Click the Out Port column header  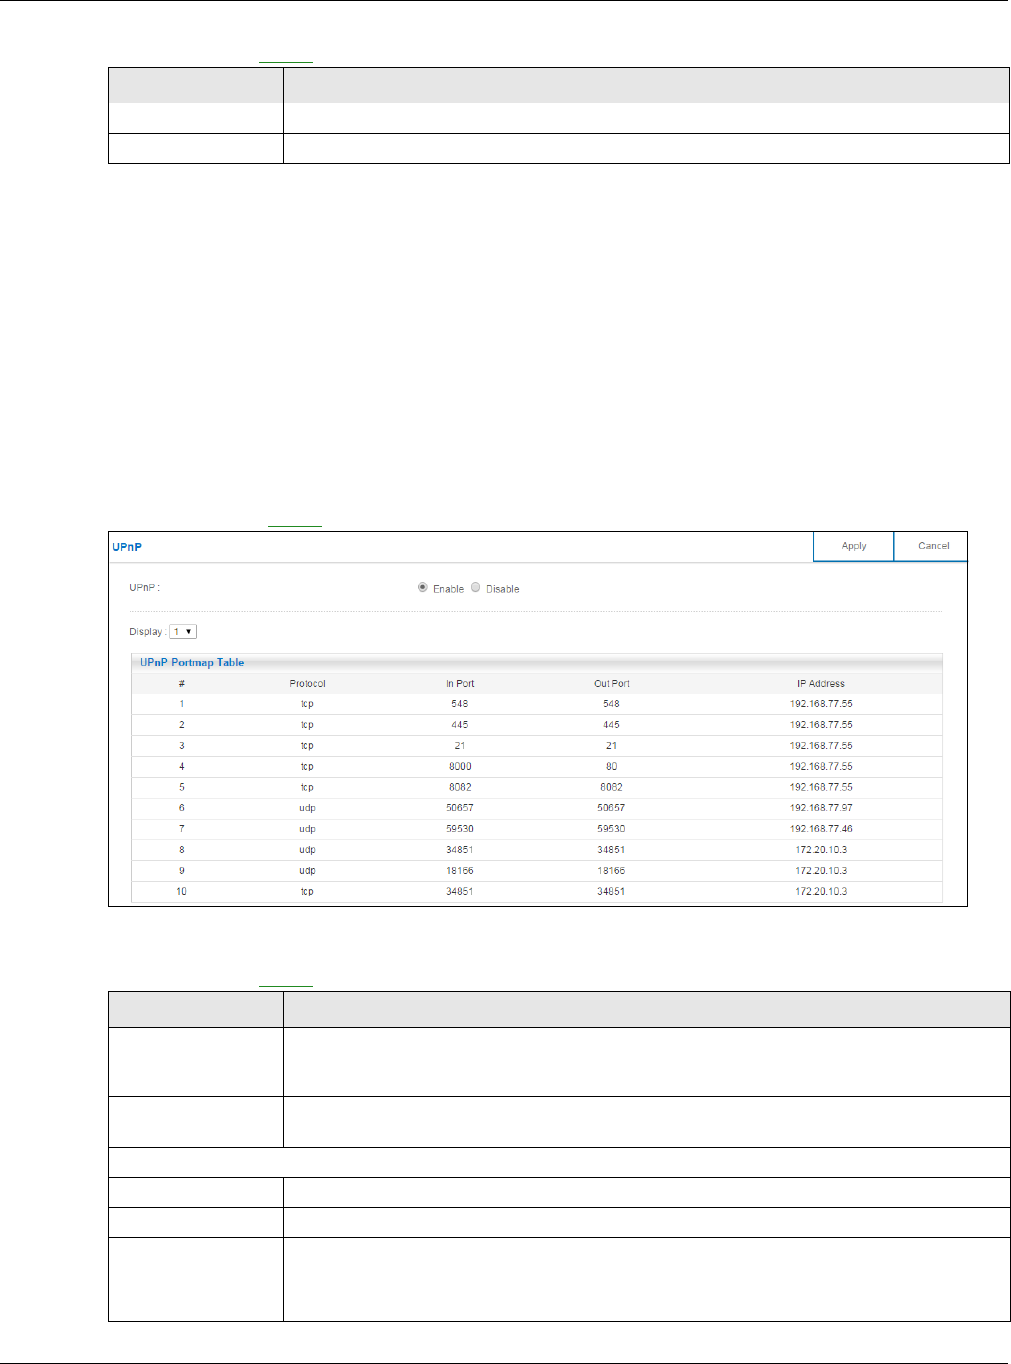pos(612,684)
